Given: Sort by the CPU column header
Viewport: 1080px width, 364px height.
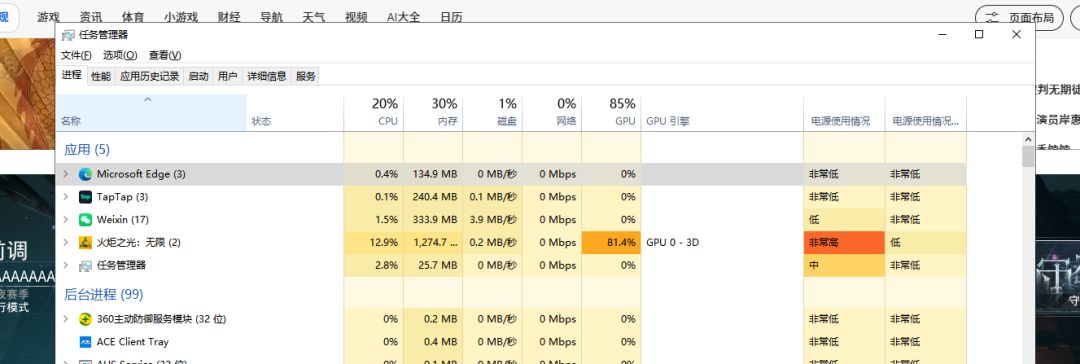Looking at the screenshot, I should click(x=373, y=112).
